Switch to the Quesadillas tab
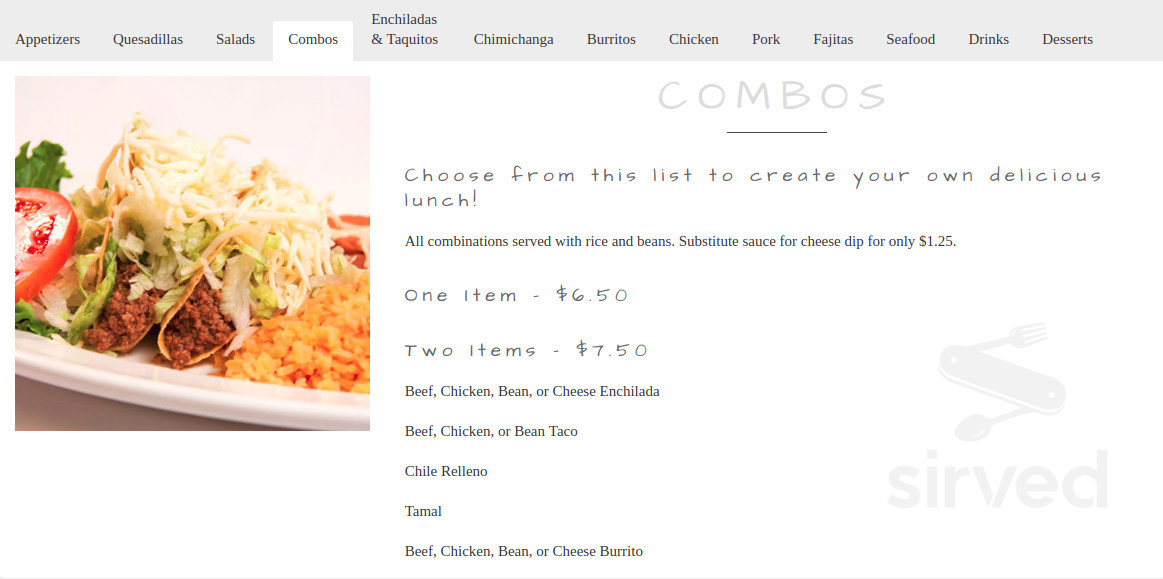This screenshot has height=579, width=1163. click(148, 40)
